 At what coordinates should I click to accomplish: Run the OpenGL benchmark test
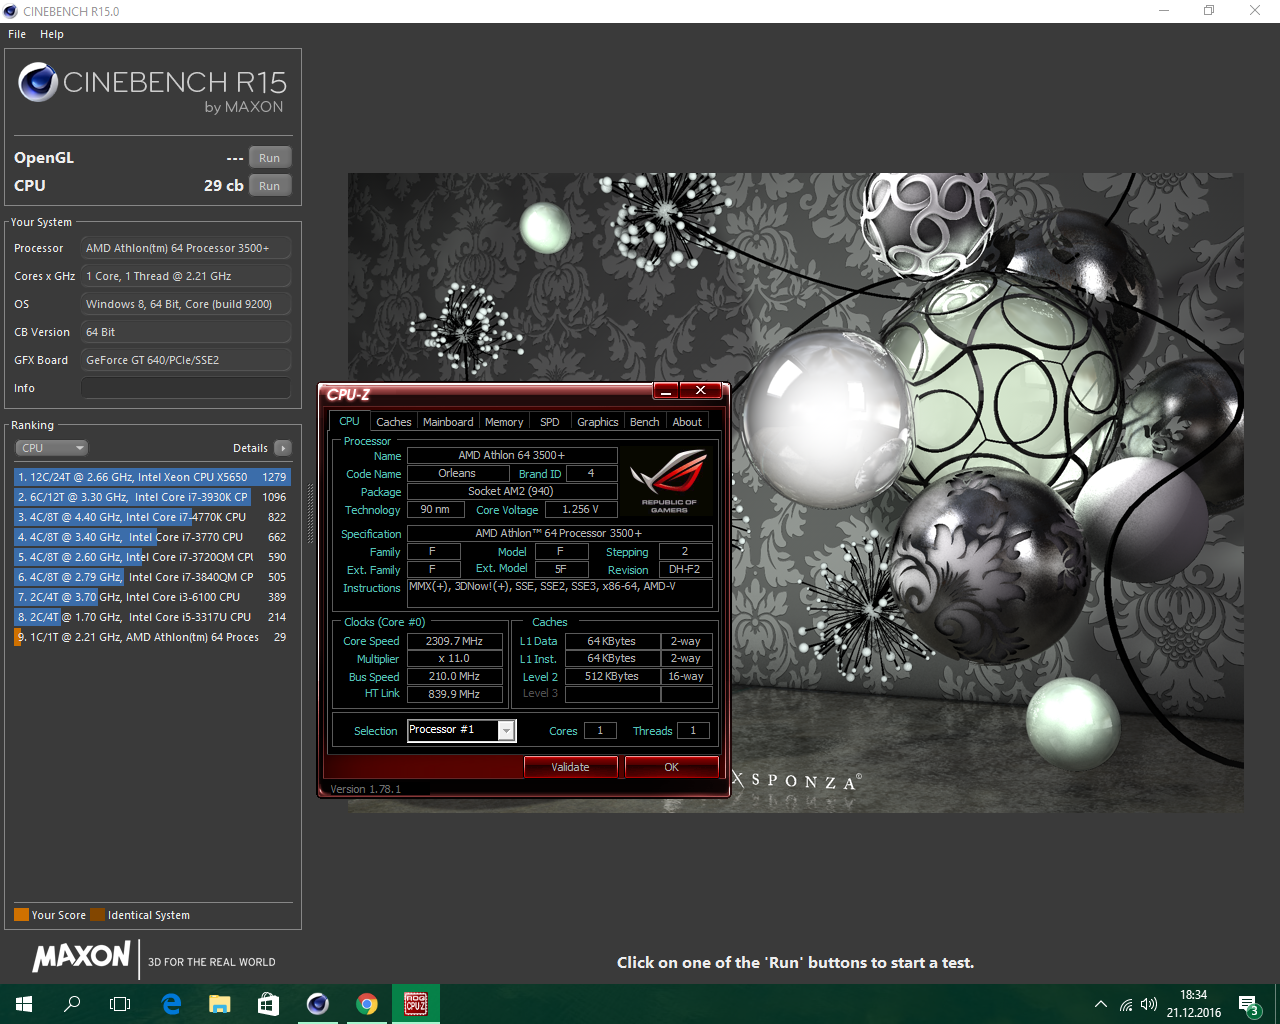click(x=269, y=158)
